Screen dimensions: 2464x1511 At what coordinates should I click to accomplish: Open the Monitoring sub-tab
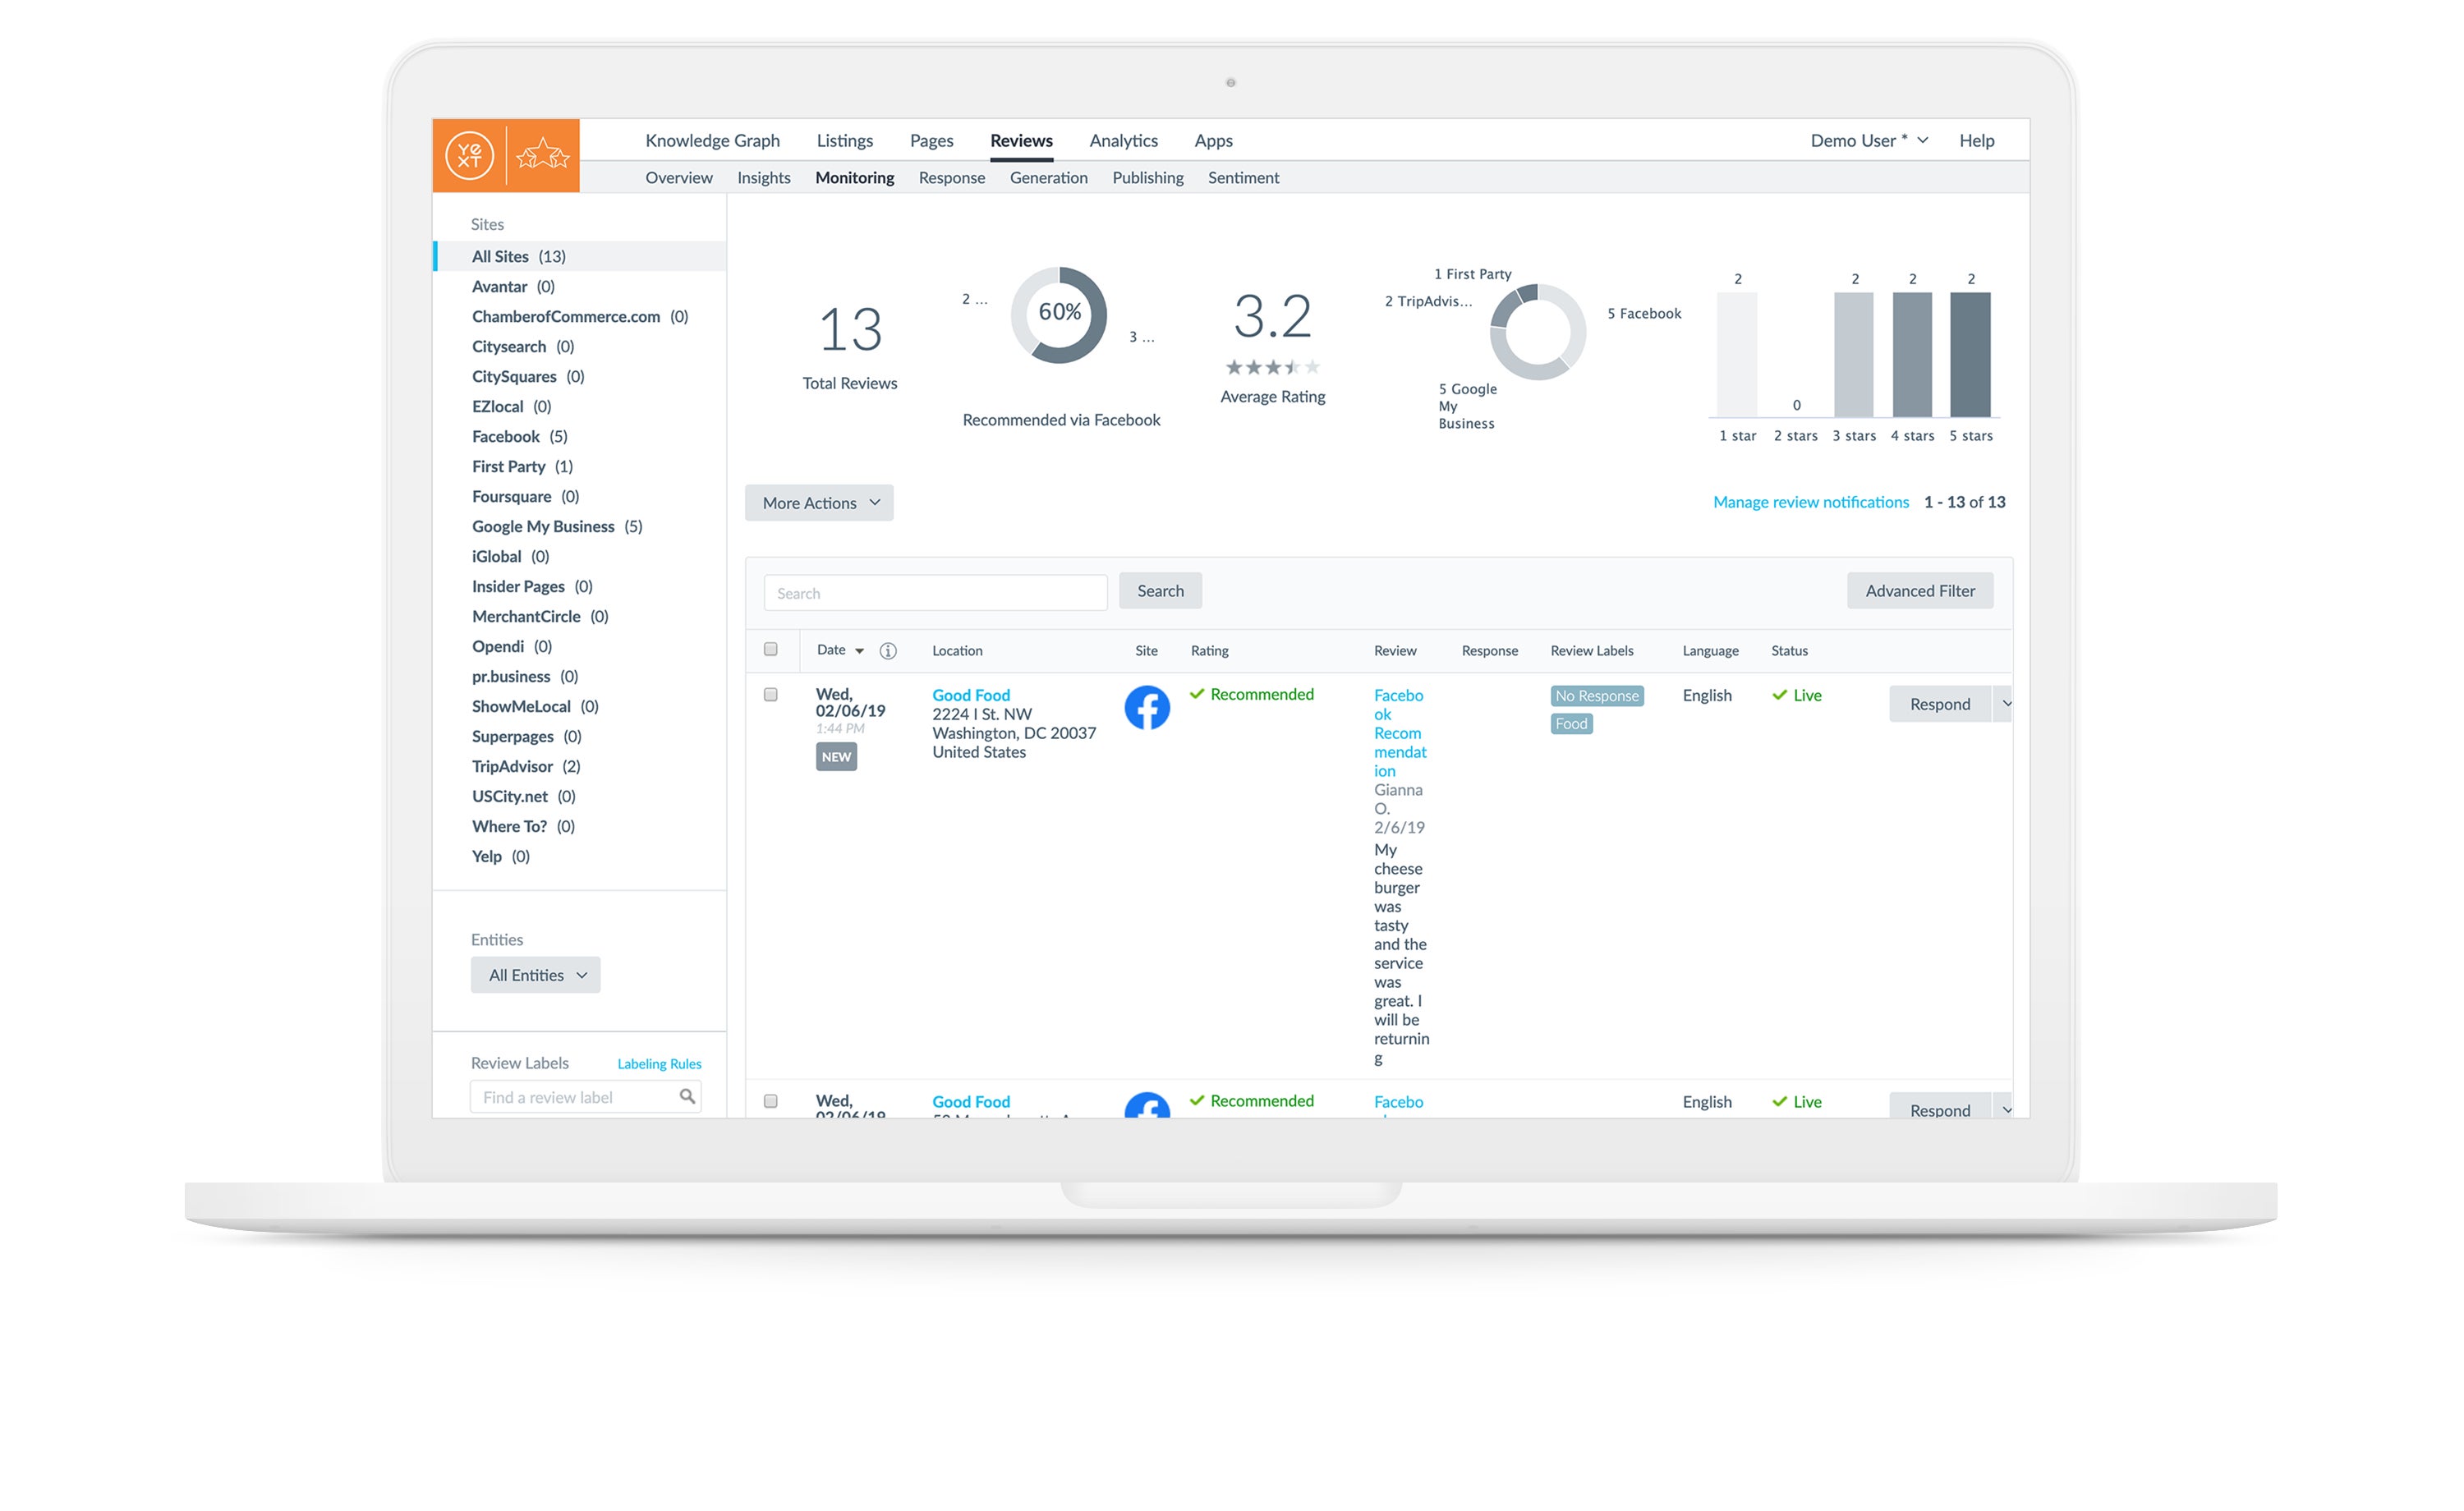click(x=853, y=177)
